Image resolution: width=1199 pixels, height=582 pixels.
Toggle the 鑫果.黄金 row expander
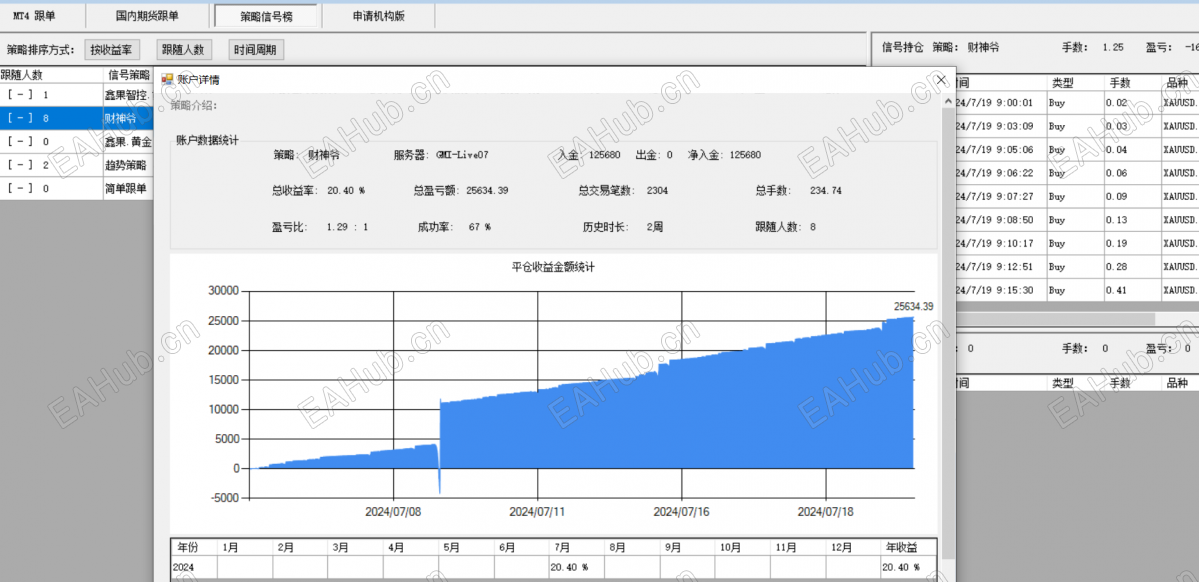[20, 142]
